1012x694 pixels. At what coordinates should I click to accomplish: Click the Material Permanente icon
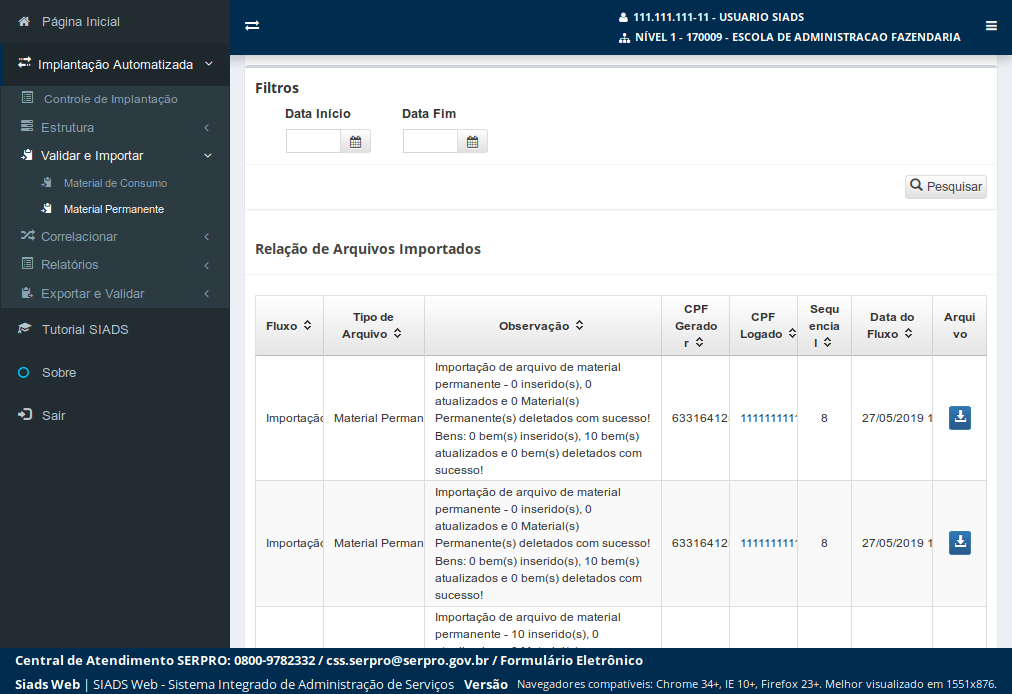46,209
